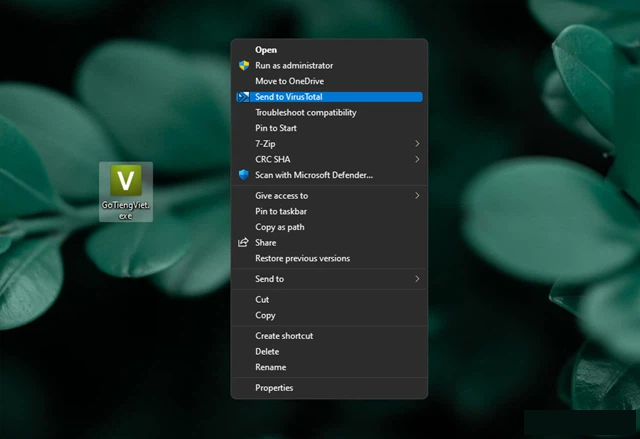Click the Share arrow icon
Image resolution: width=640 pixels, height=439 pixels.
(243, 243)
